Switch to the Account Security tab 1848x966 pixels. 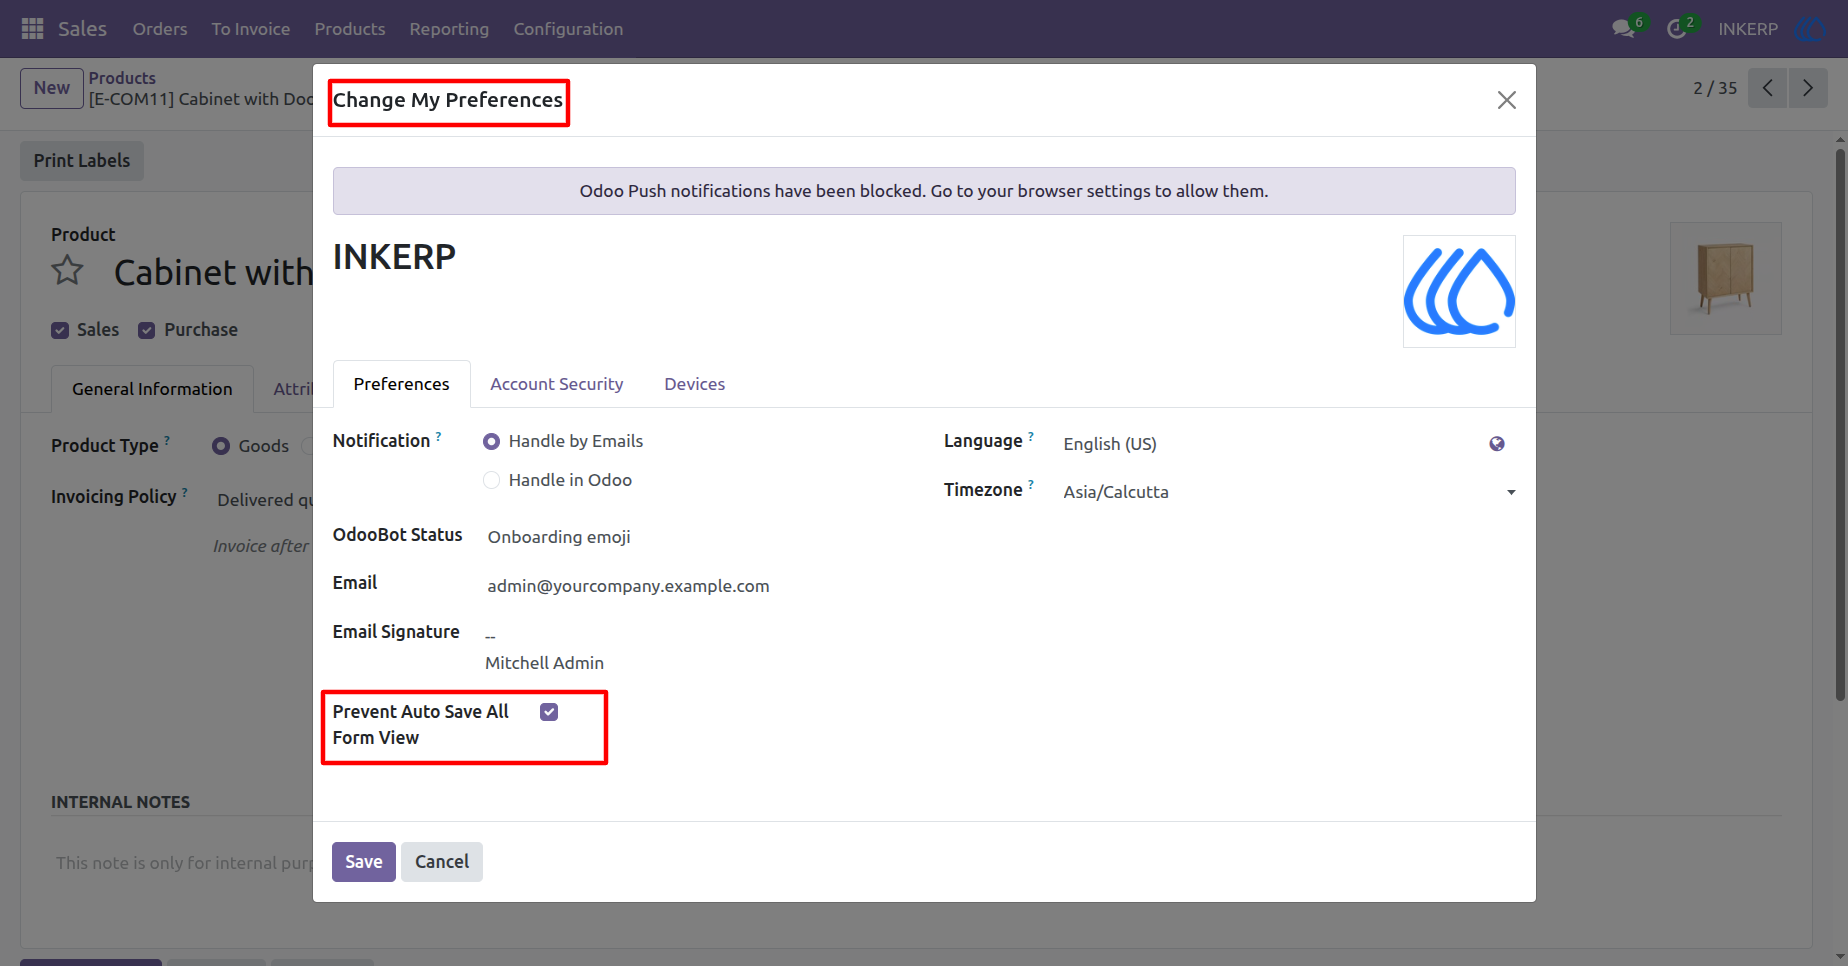(557, 384)
